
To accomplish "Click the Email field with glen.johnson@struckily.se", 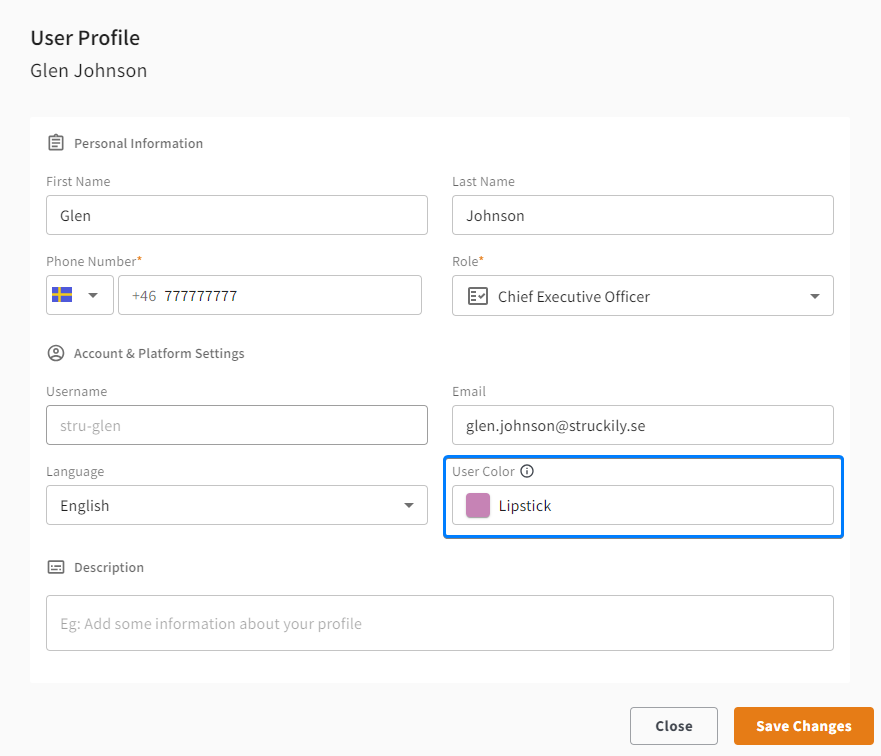I will click(x=642, y=425).
